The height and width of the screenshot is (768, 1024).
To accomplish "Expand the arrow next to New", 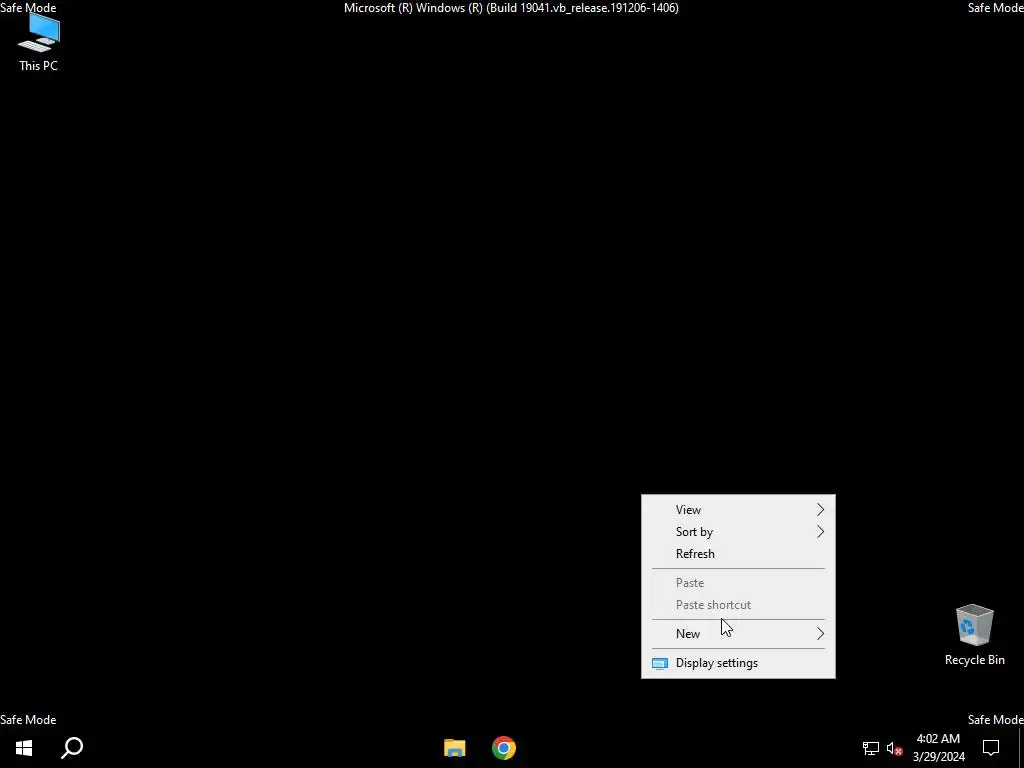I will point(820,633).
